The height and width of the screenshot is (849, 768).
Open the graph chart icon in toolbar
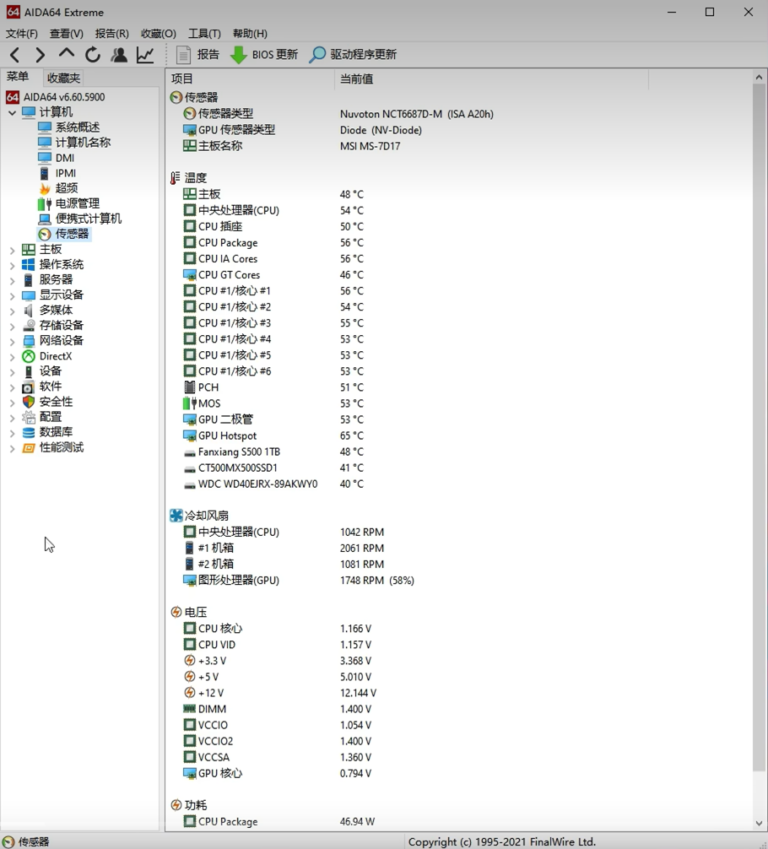145,55
